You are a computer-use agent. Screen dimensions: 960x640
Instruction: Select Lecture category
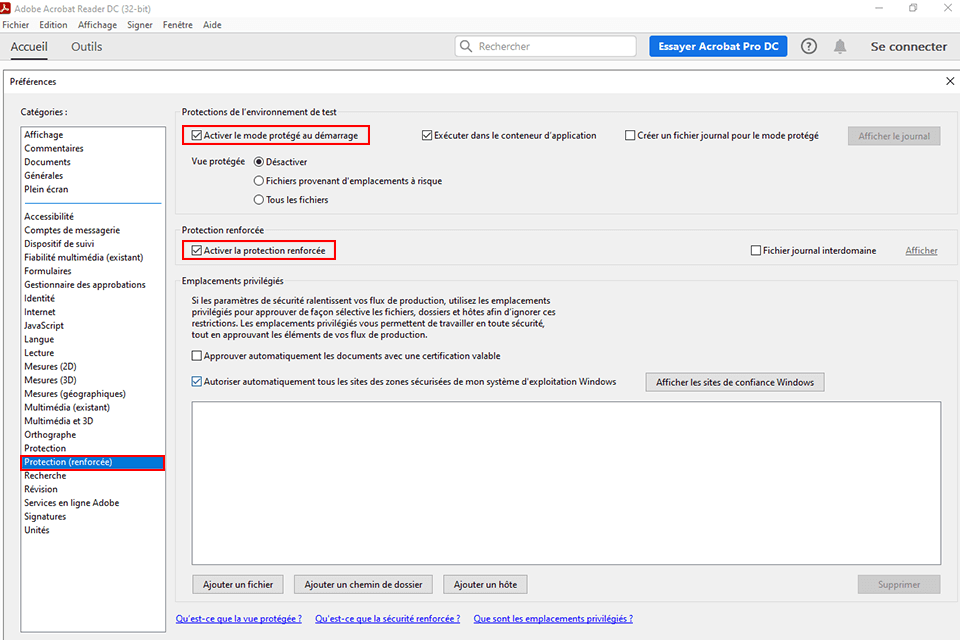click(x=39, y=353)
